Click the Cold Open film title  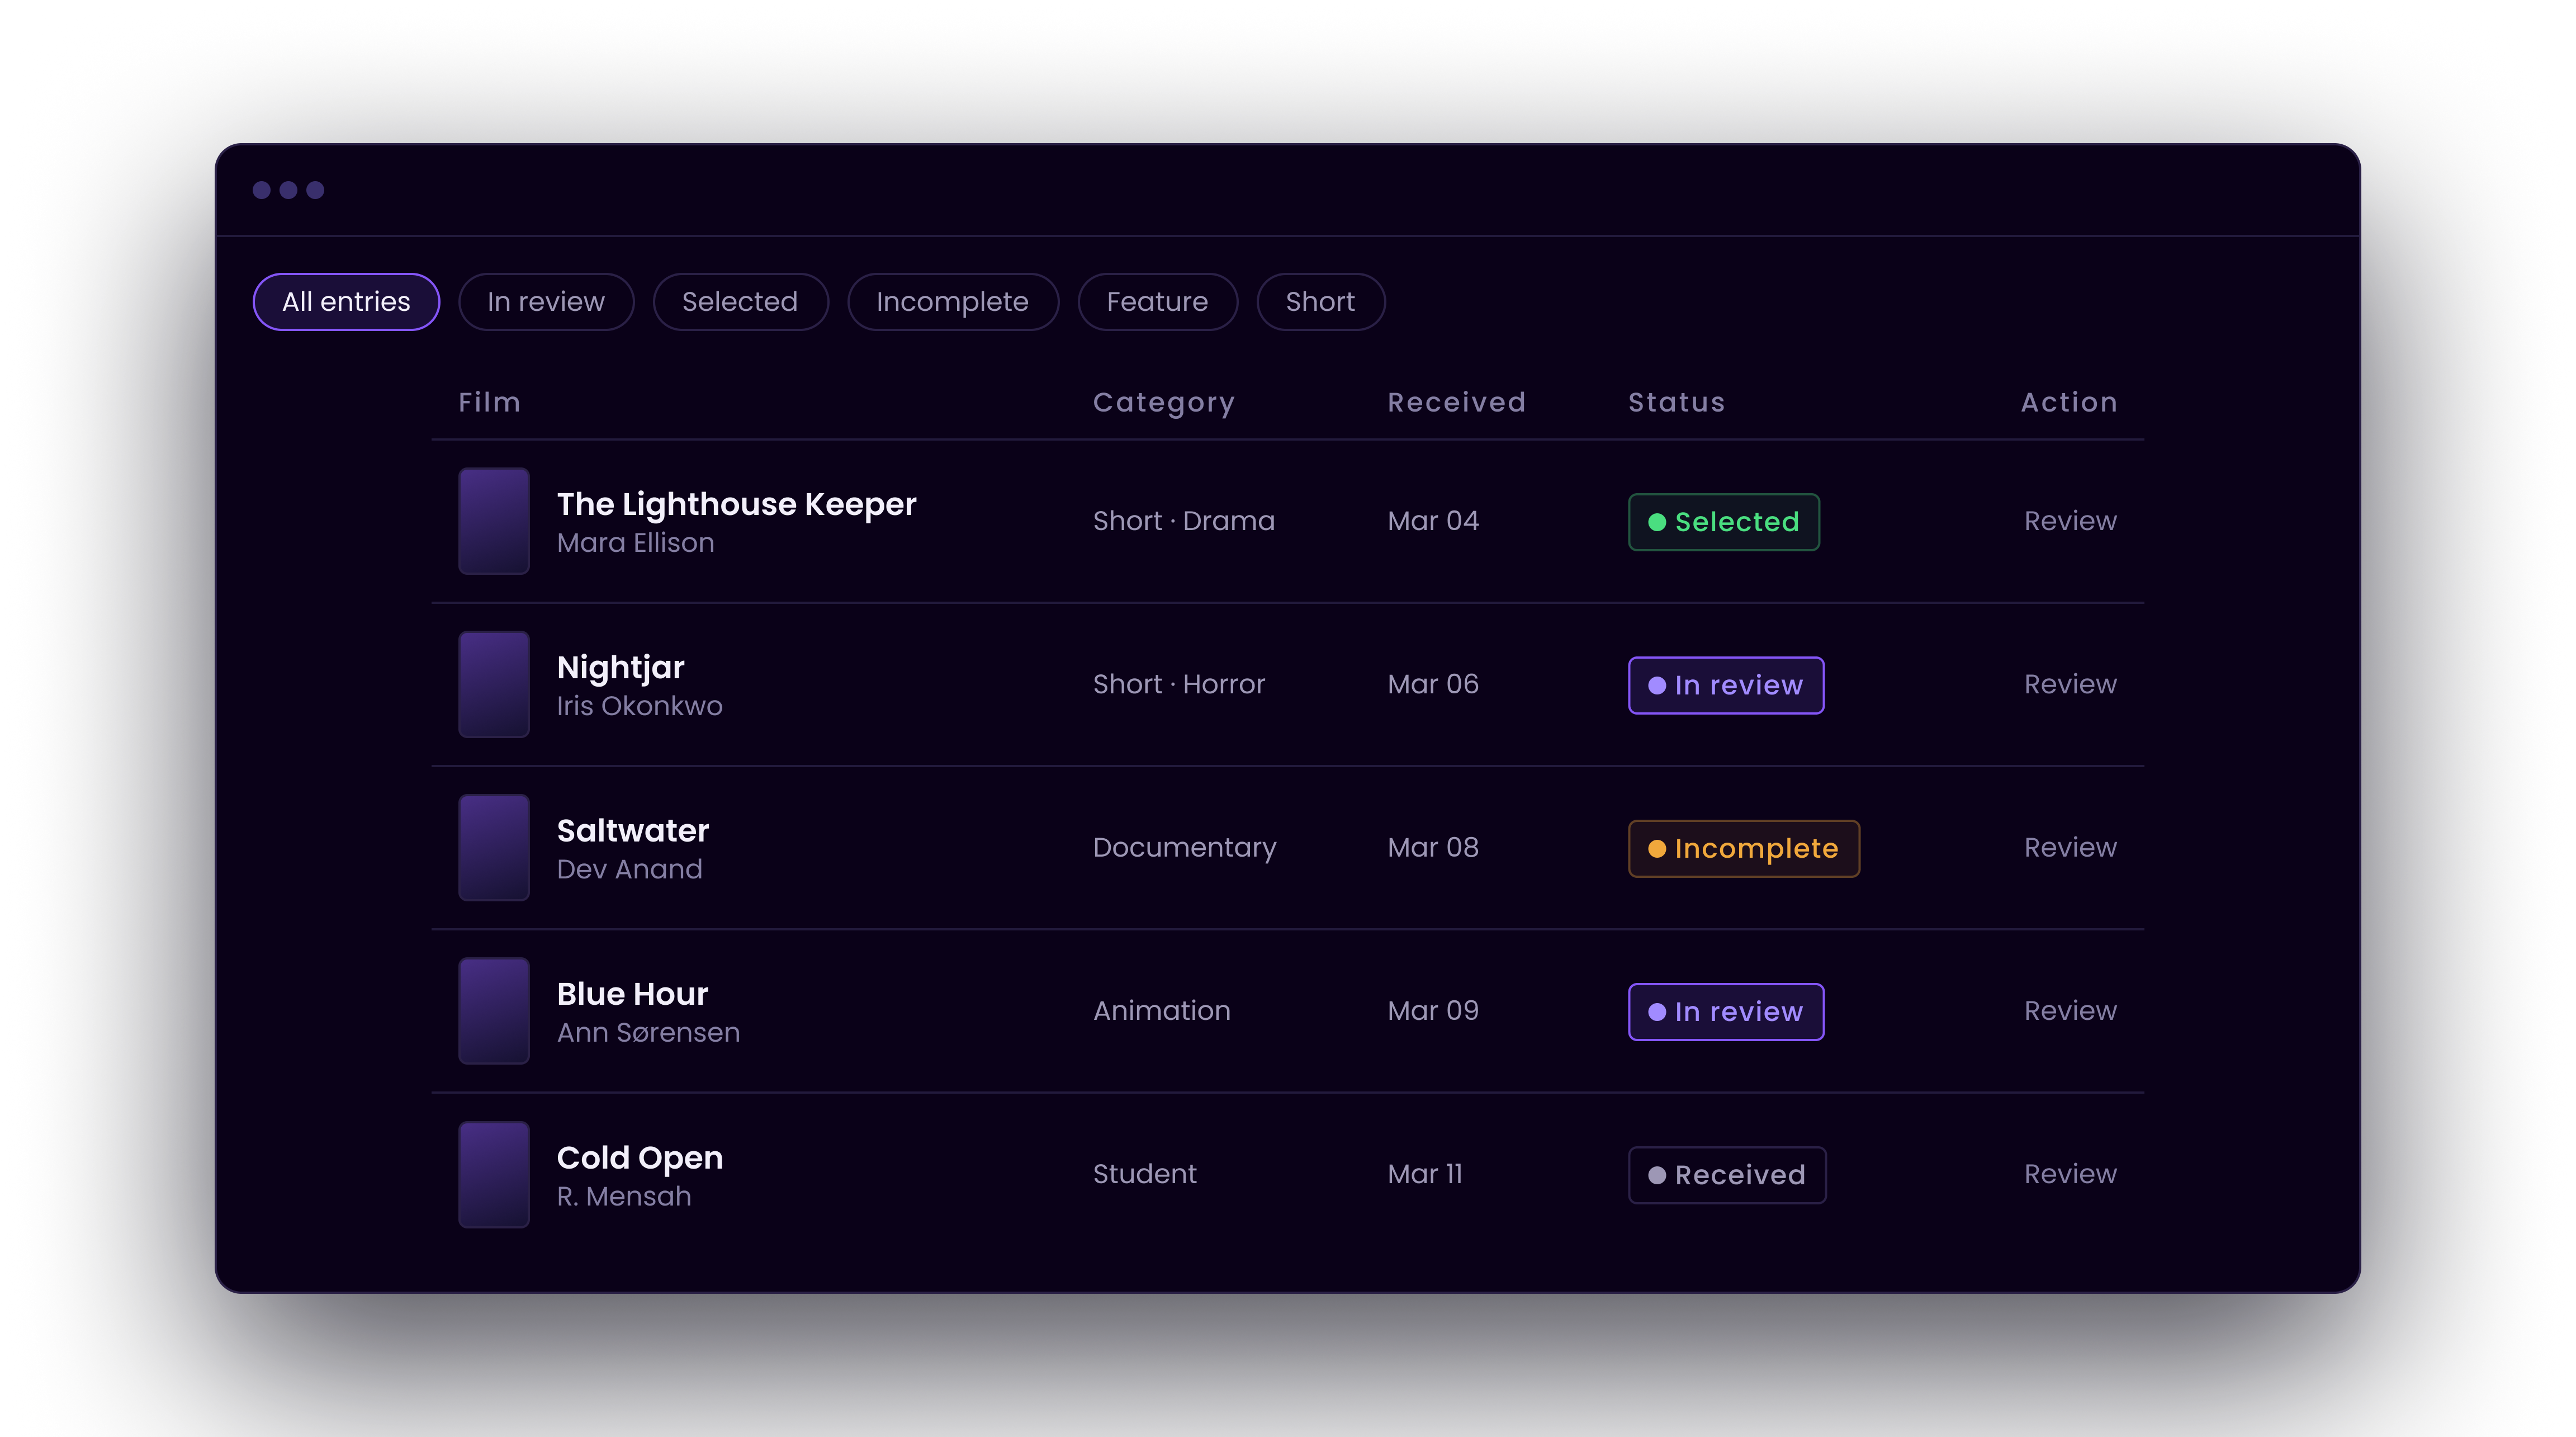[x=639, y=1158]
